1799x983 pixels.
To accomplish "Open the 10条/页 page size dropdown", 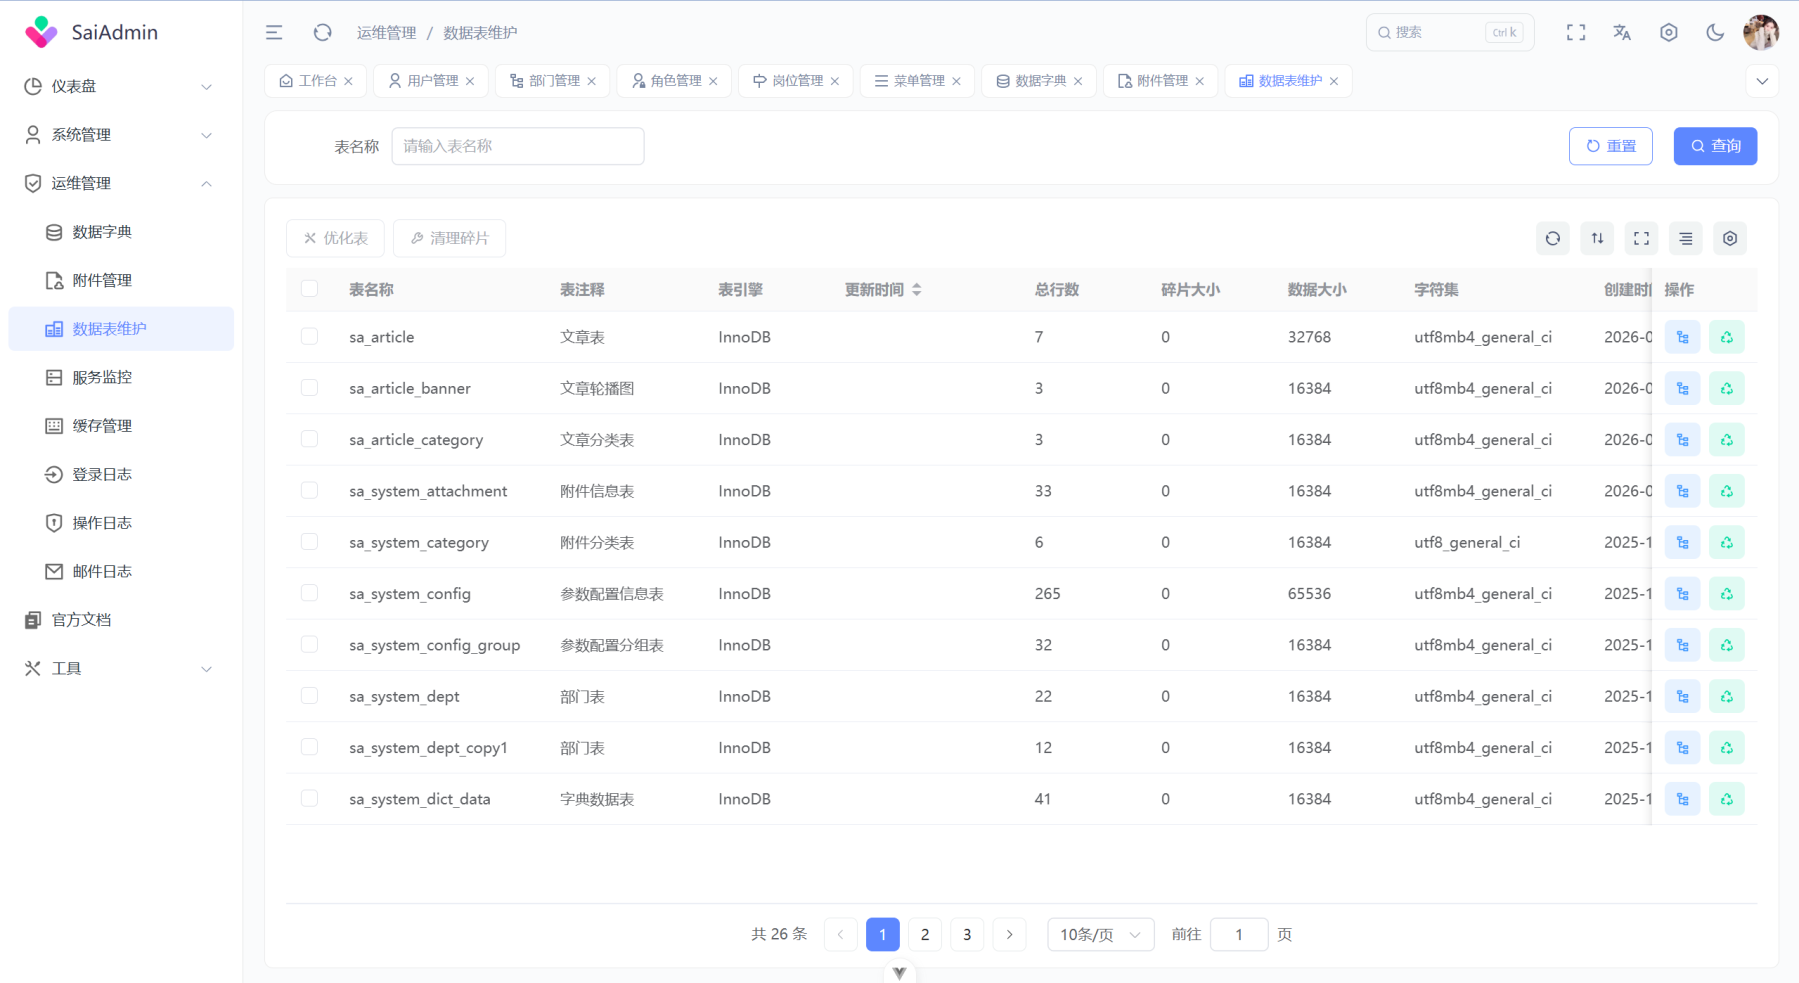I will click(1100, 935).
